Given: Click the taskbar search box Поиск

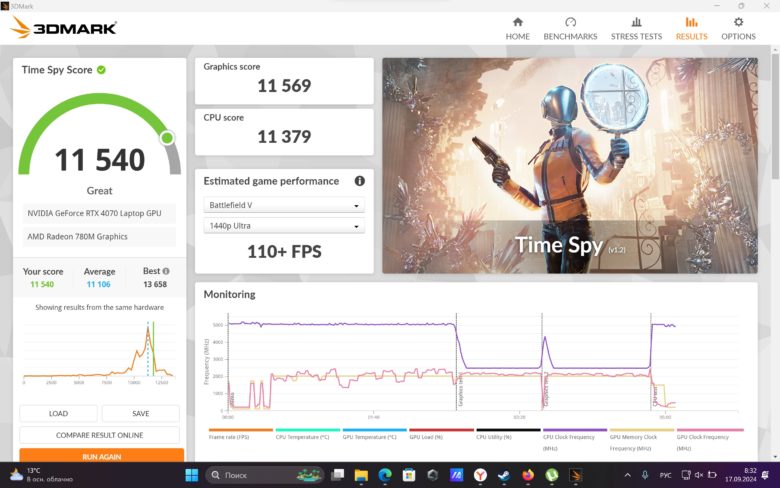Looking at the screenshot, I should [265, 475].
